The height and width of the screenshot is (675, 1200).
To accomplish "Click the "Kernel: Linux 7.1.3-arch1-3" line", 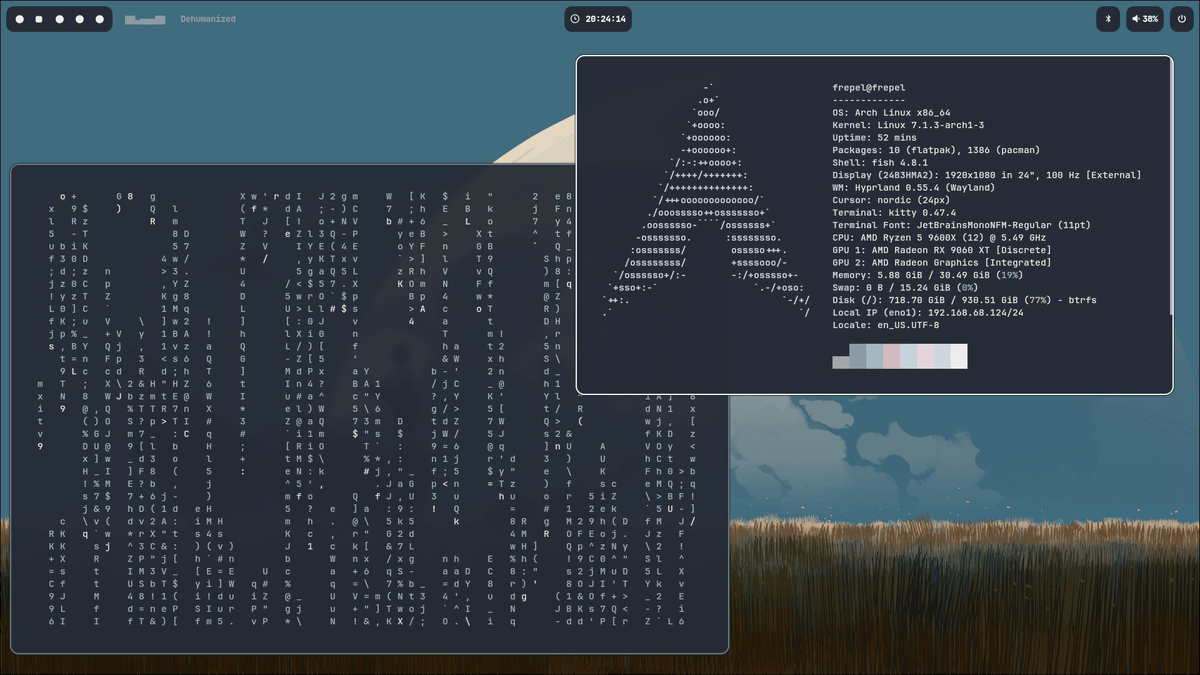I will pyautogui.click(x=908, y=125).
